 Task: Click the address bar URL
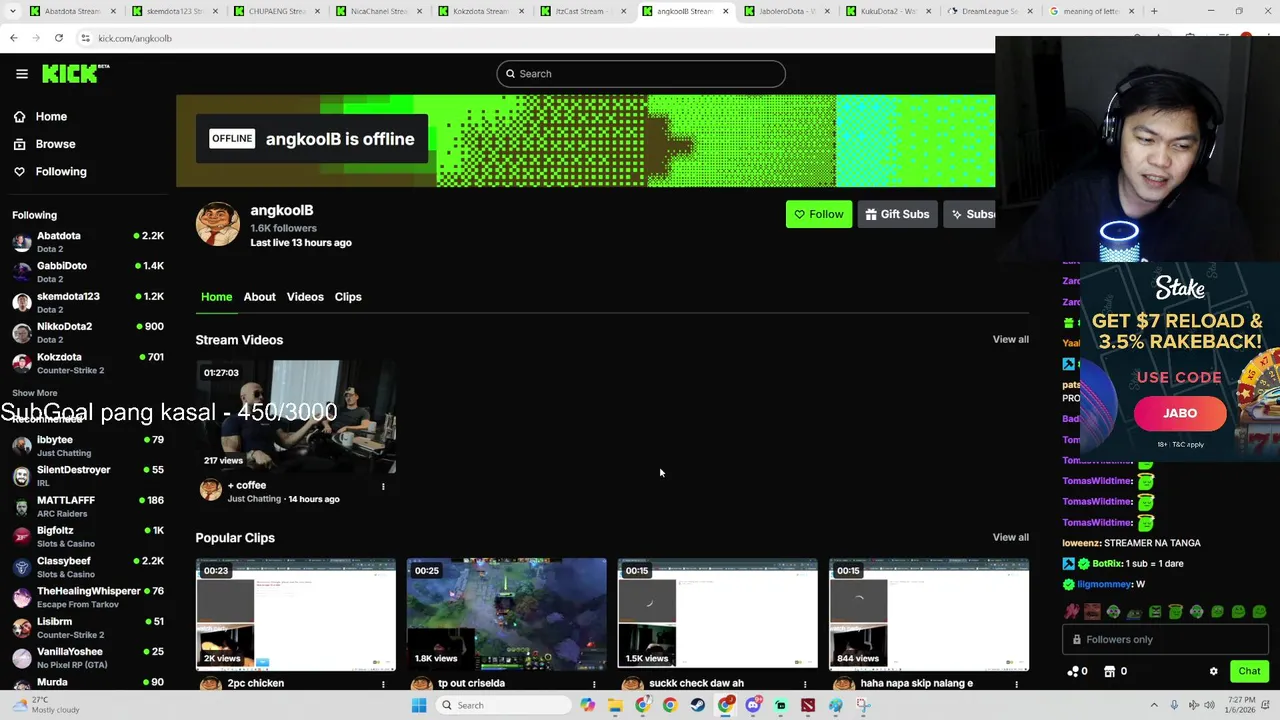click(136, 38)
